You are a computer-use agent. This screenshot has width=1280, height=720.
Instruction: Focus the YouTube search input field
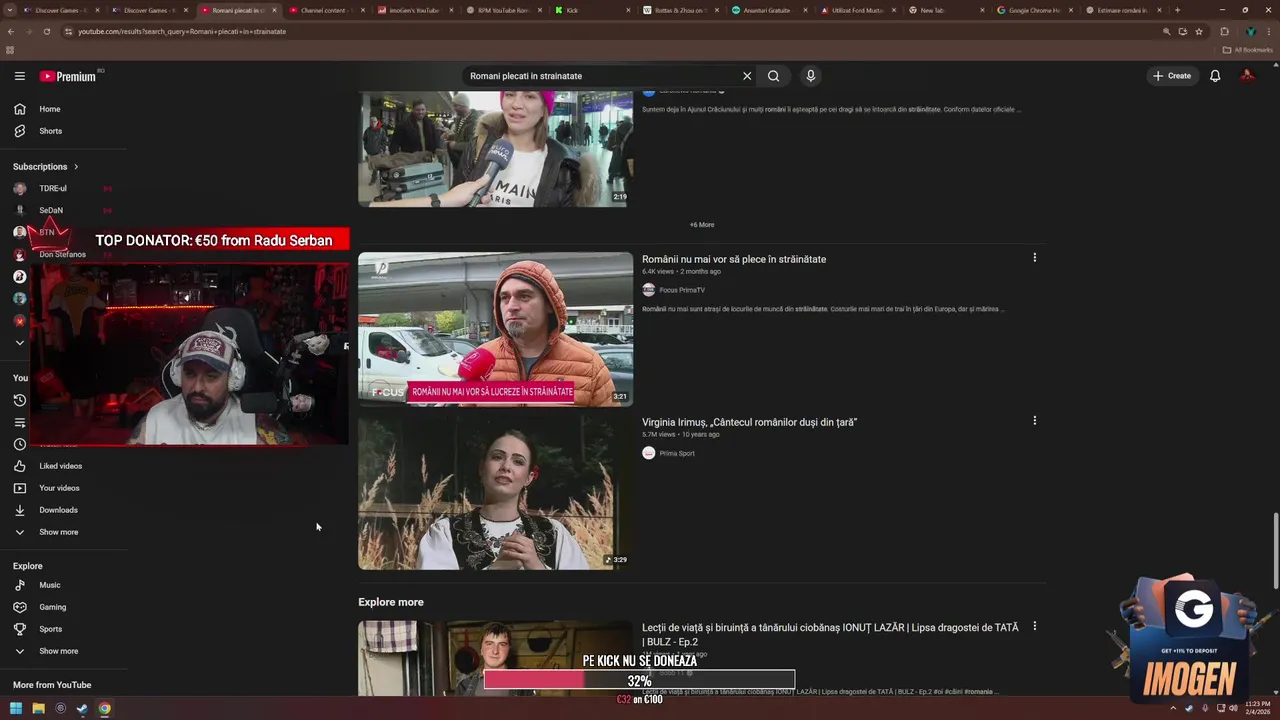point(600,76)
